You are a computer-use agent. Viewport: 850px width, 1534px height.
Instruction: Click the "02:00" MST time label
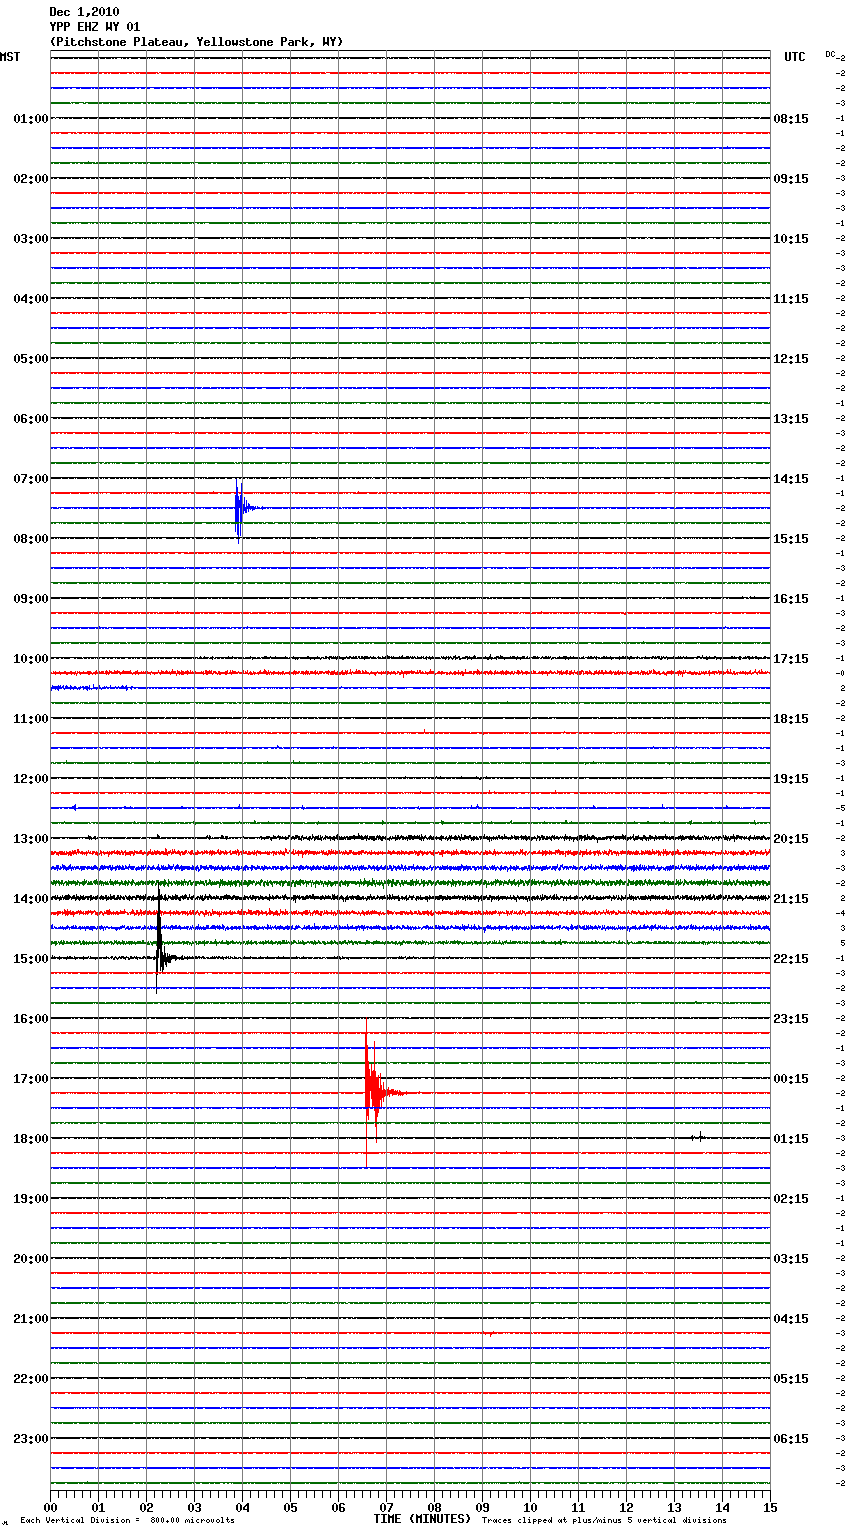tap(30, 179)
